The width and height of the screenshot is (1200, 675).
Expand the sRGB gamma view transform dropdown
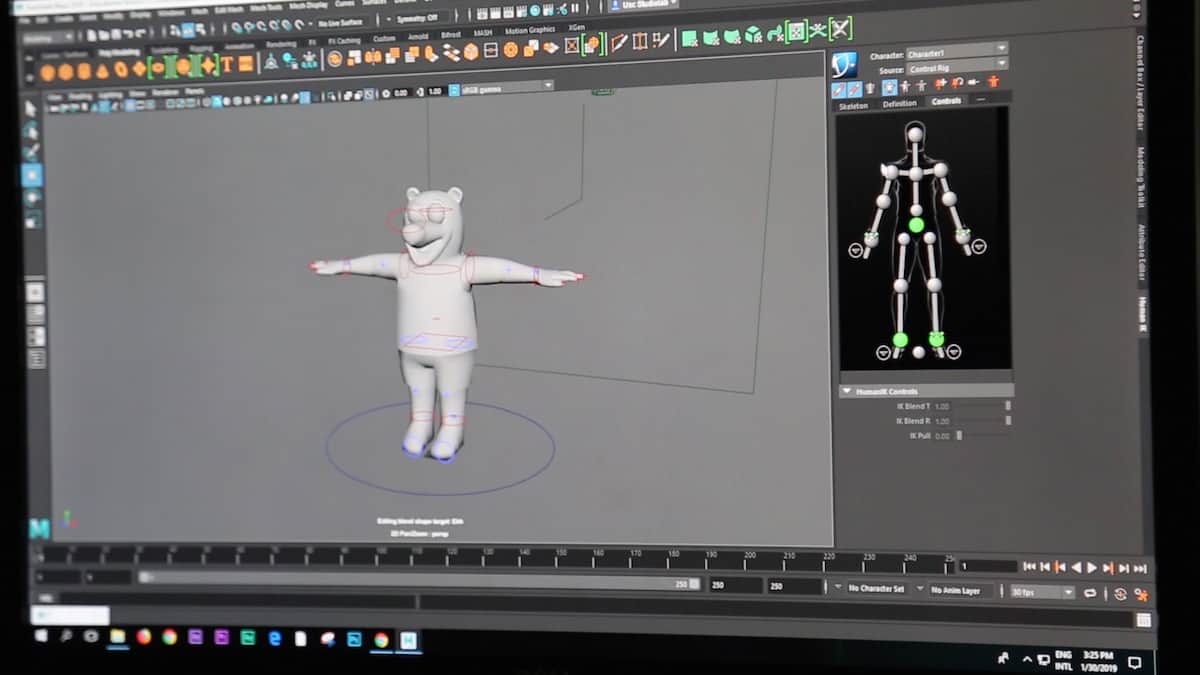click(x=506, y=88)
